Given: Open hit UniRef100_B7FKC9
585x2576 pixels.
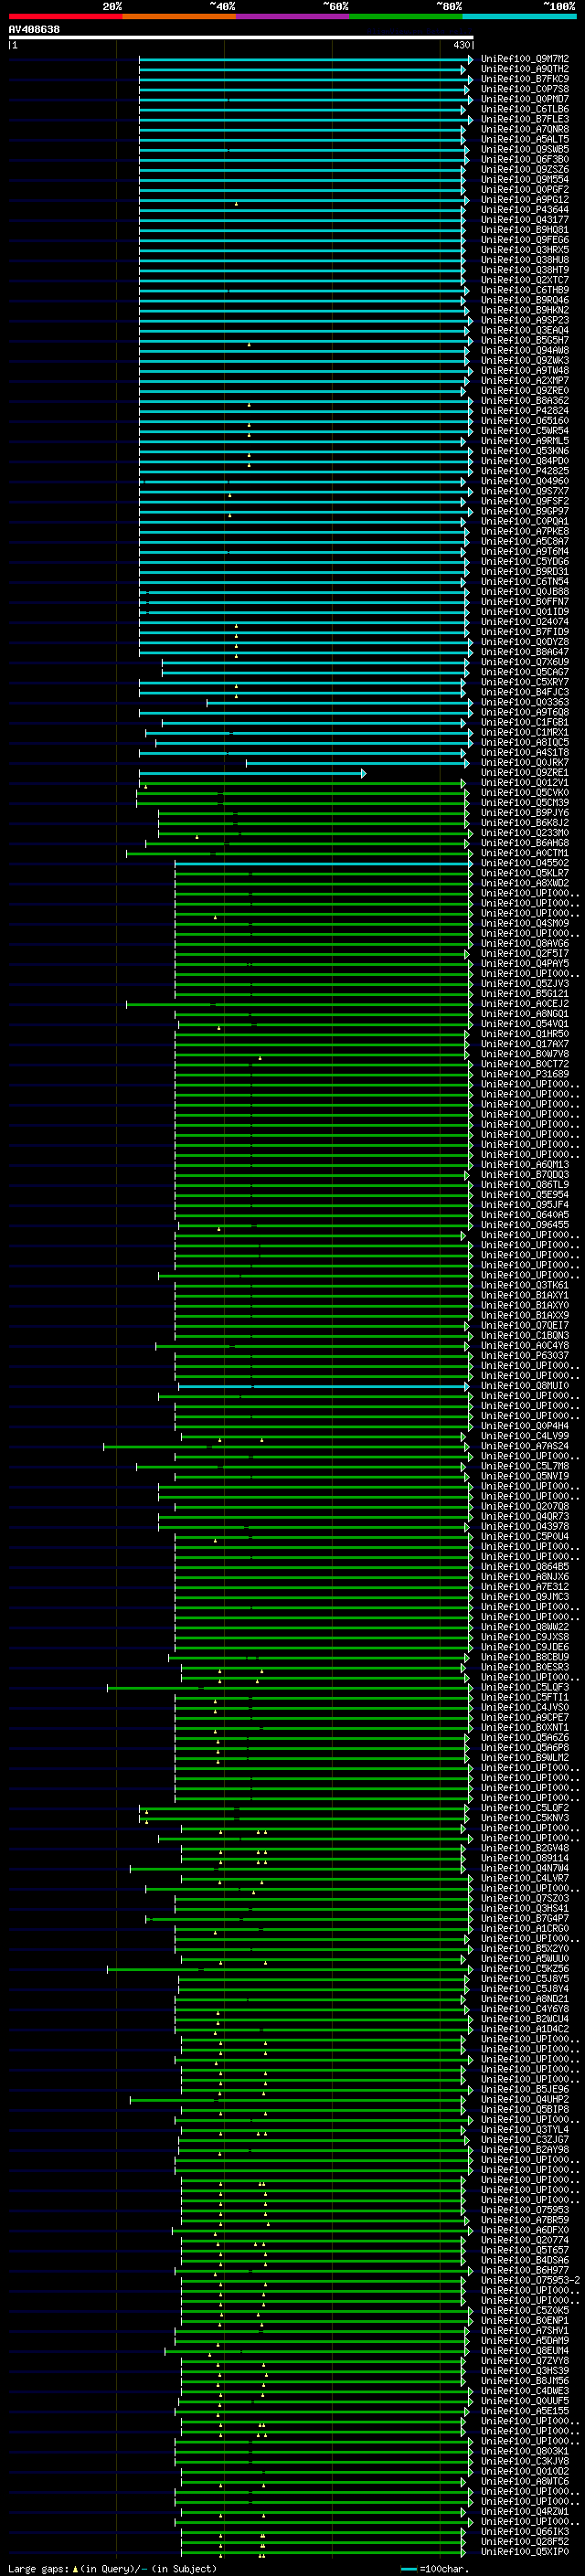Looking at the screenshot, I should tap(525, 79).
